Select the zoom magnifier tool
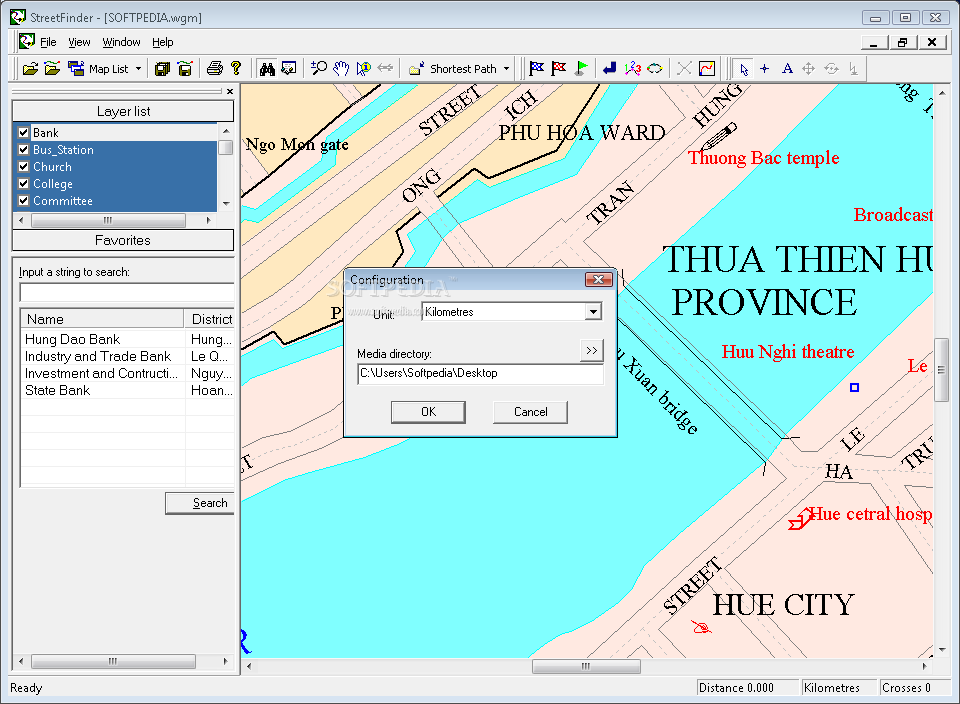 point(318,69)
